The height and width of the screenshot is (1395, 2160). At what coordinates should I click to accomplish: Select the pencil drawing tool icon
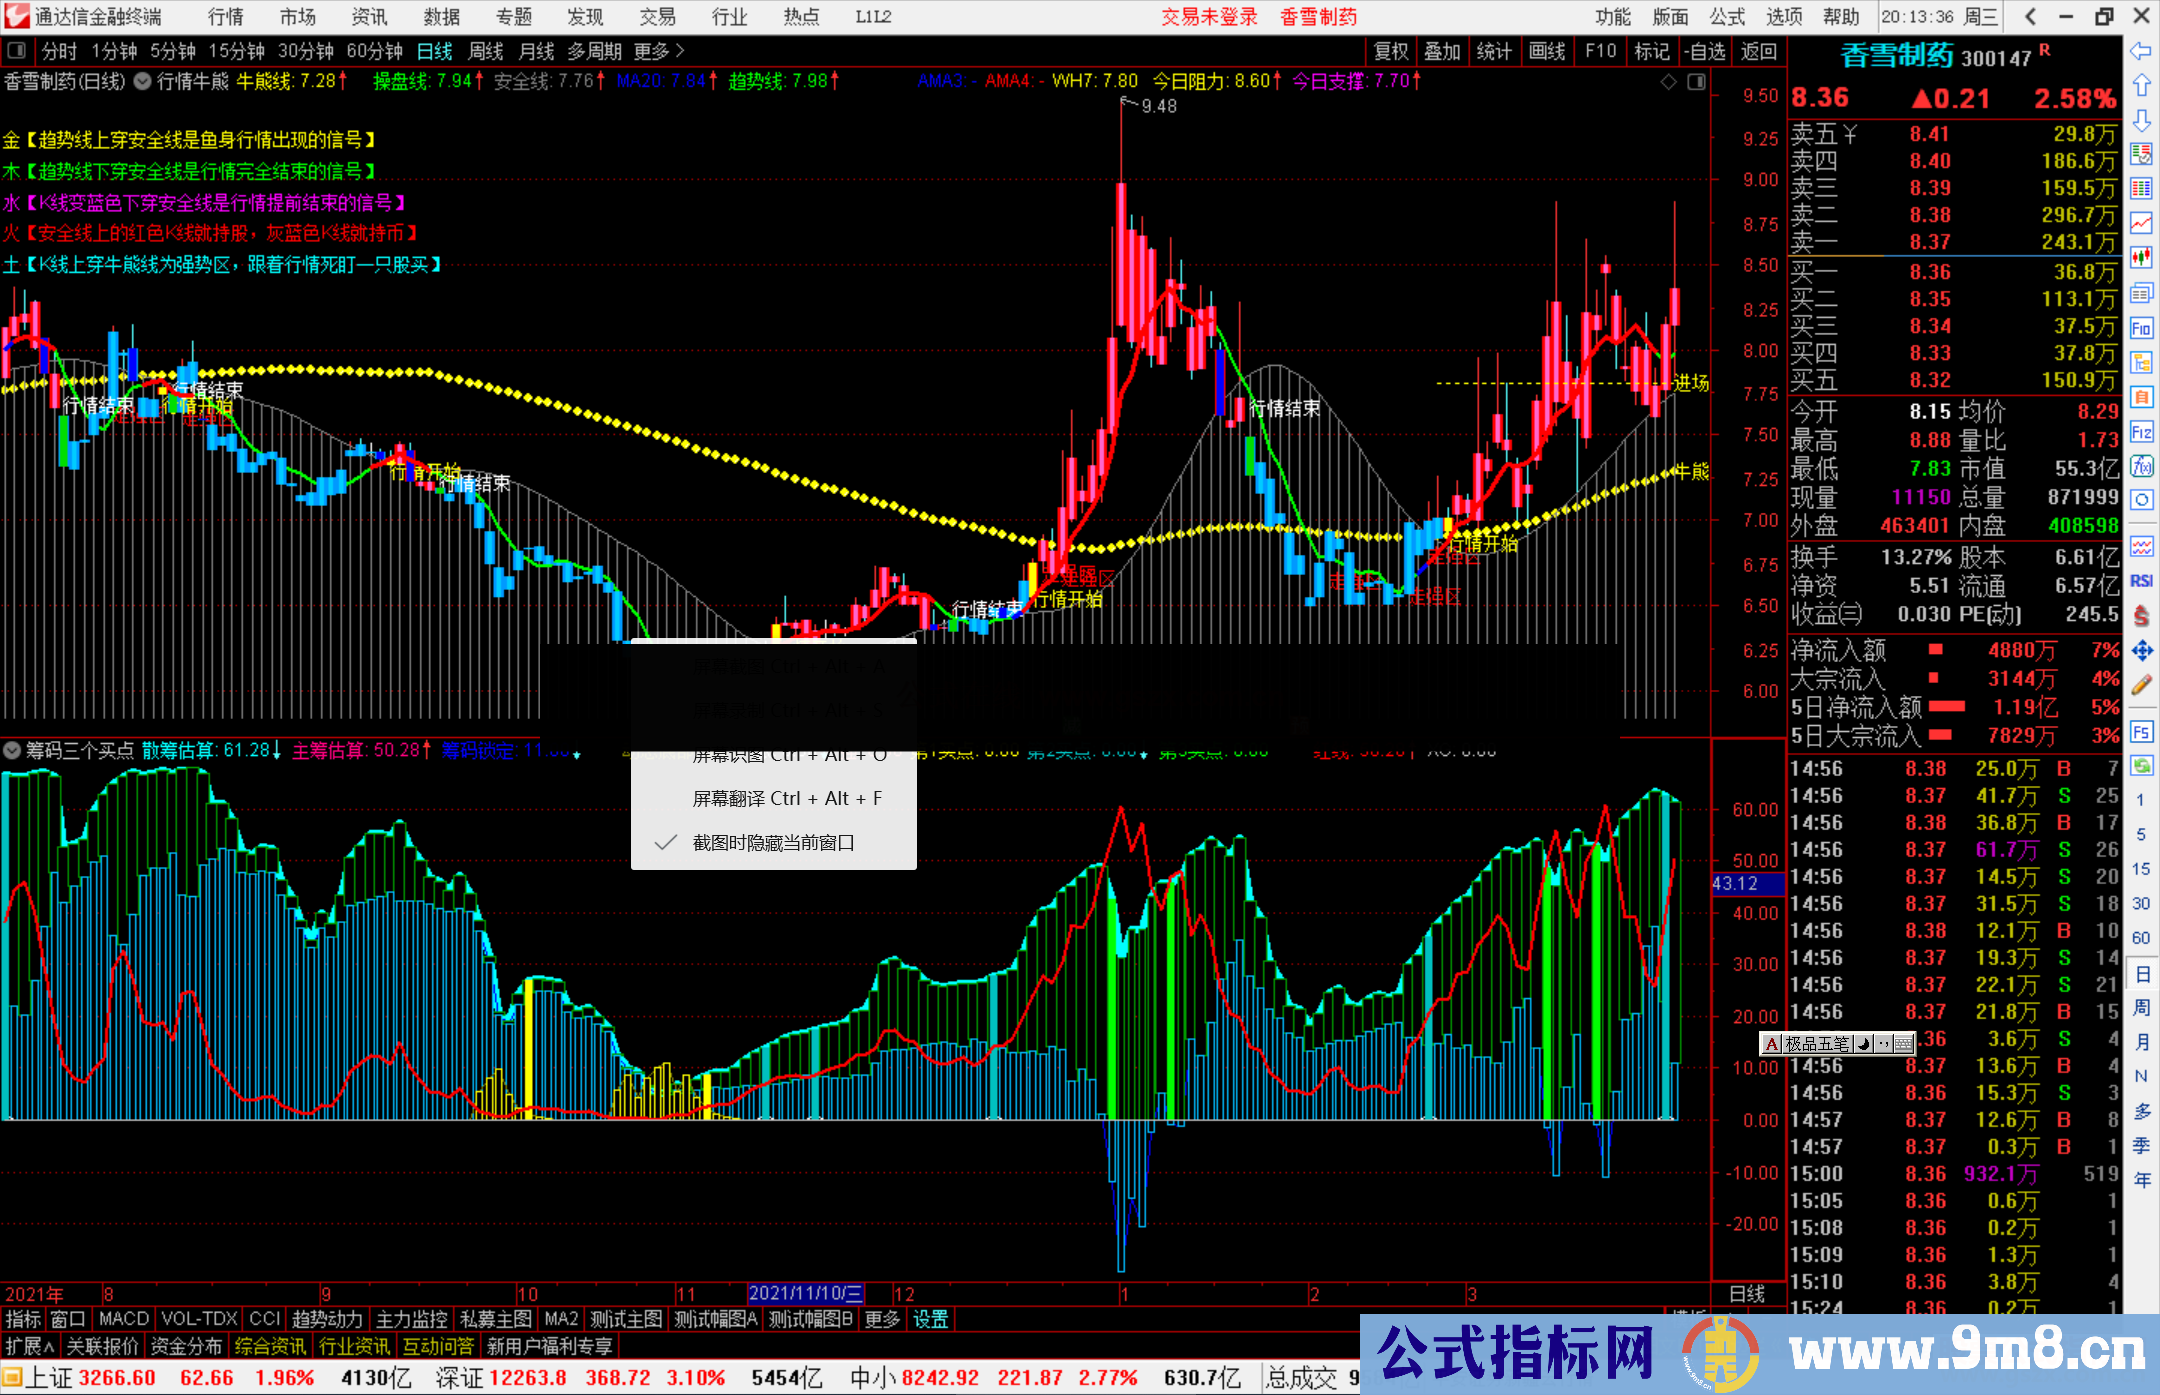coord(2141,685)
